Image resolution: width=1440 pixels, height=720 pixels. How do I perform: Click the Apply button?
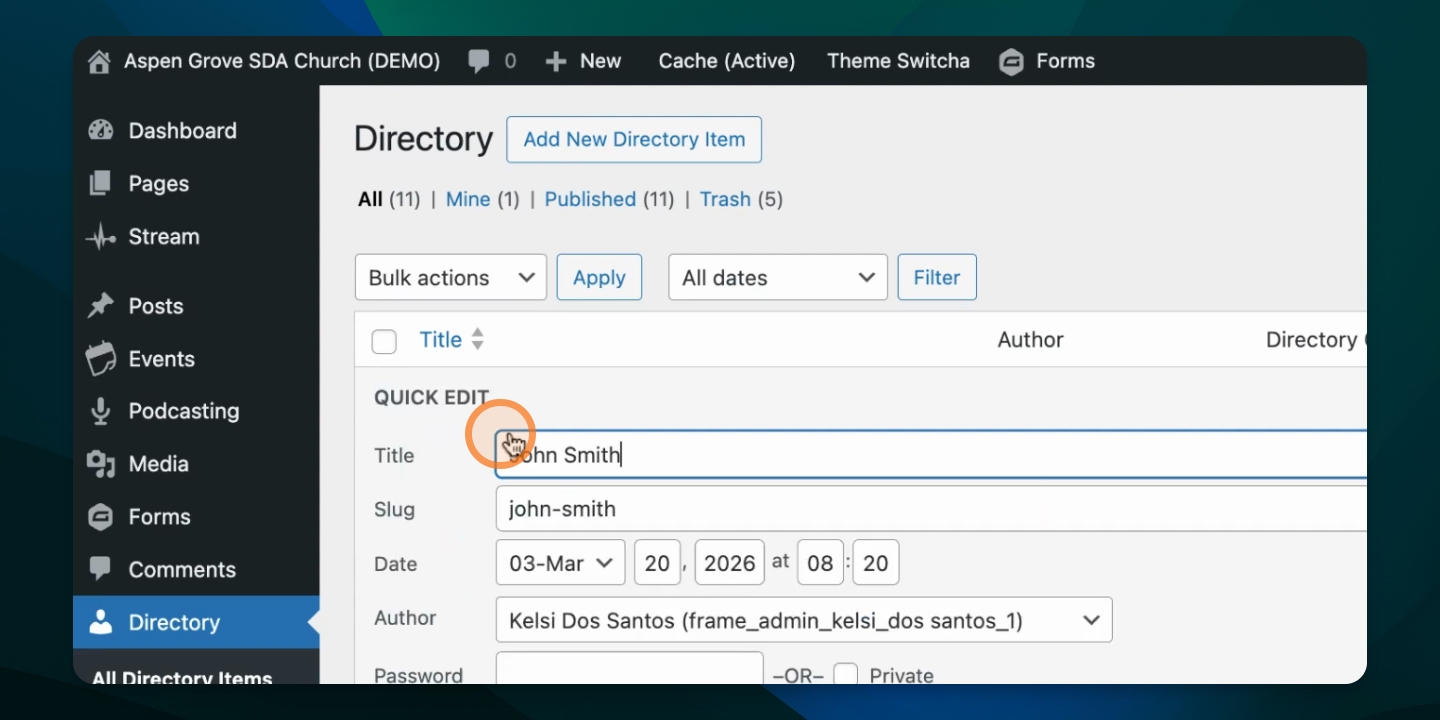click(x=599, y=278)
